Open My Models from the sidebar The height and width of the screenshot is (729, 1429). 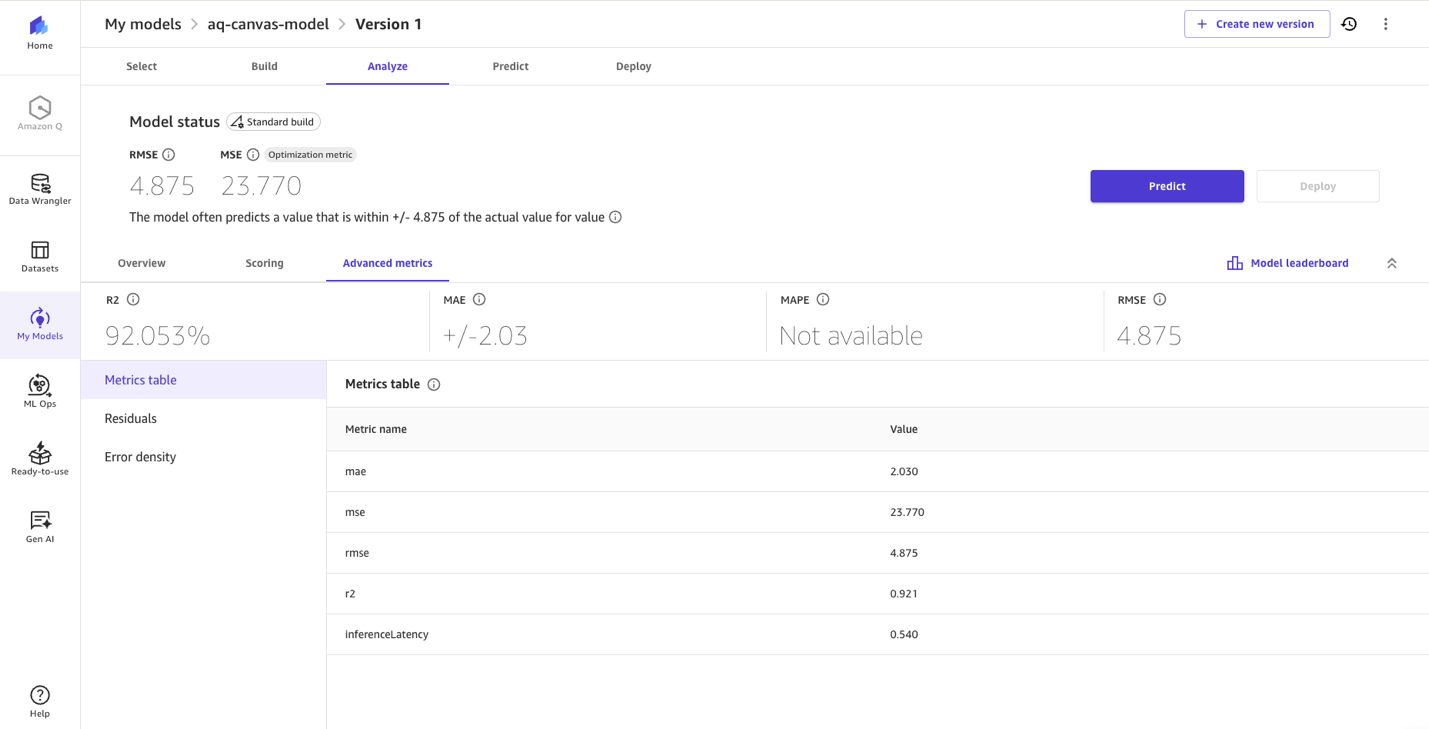pyautogui.click(x=39, y=323)
